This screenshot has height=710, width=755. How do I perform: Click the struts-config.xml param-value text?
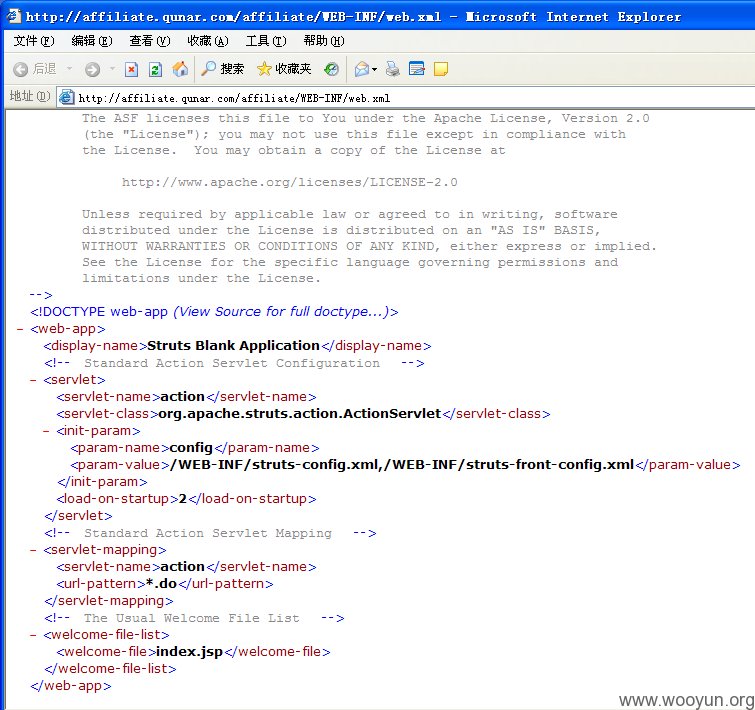(402, 465)
